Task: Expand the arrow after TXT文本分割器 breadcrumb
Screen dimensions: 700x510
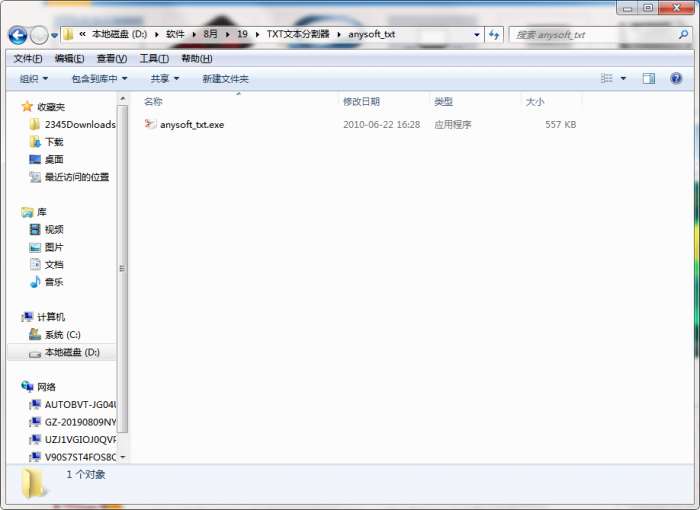Action: 339,34
